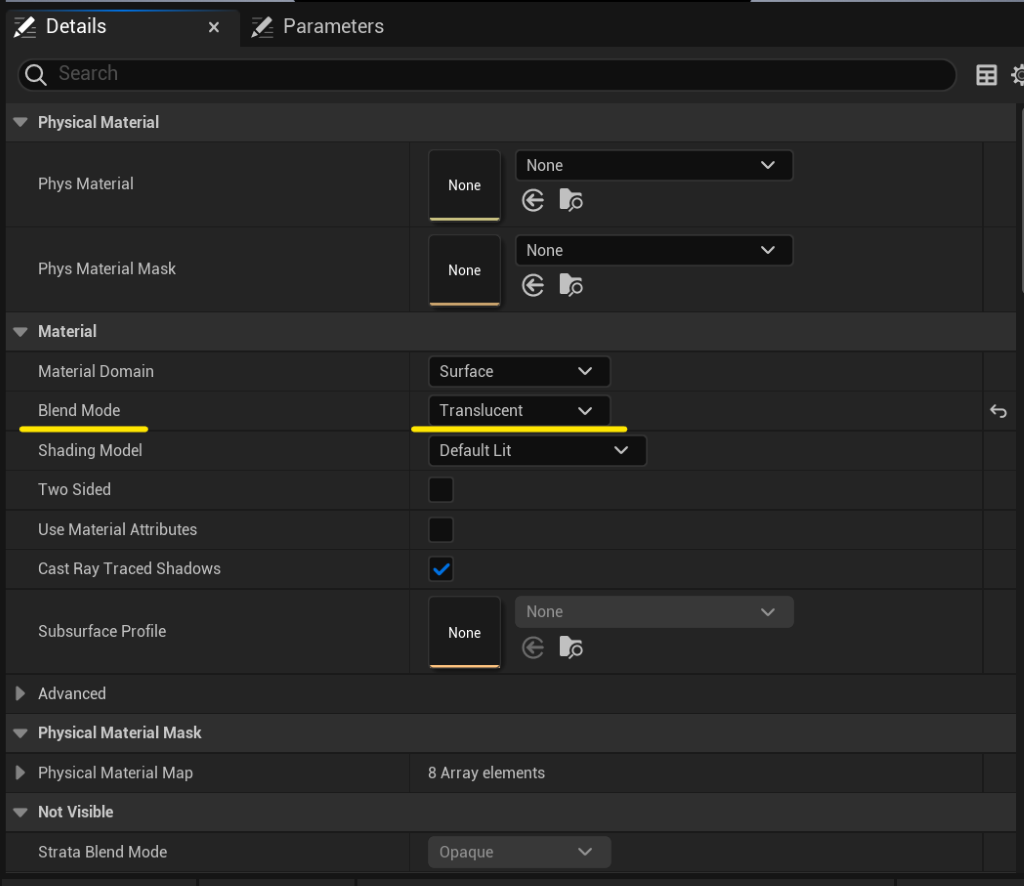The image size is (1024, 886).
Task: Expand the Physical Material Map array
Action: [x=20, y=773]
